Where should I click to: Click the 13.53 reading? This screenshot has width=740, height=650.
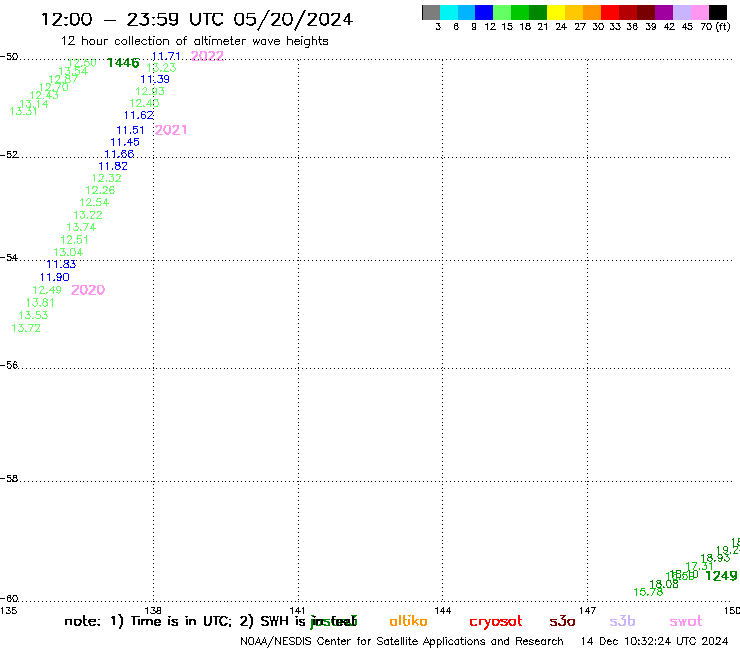[x=33, y=315]
